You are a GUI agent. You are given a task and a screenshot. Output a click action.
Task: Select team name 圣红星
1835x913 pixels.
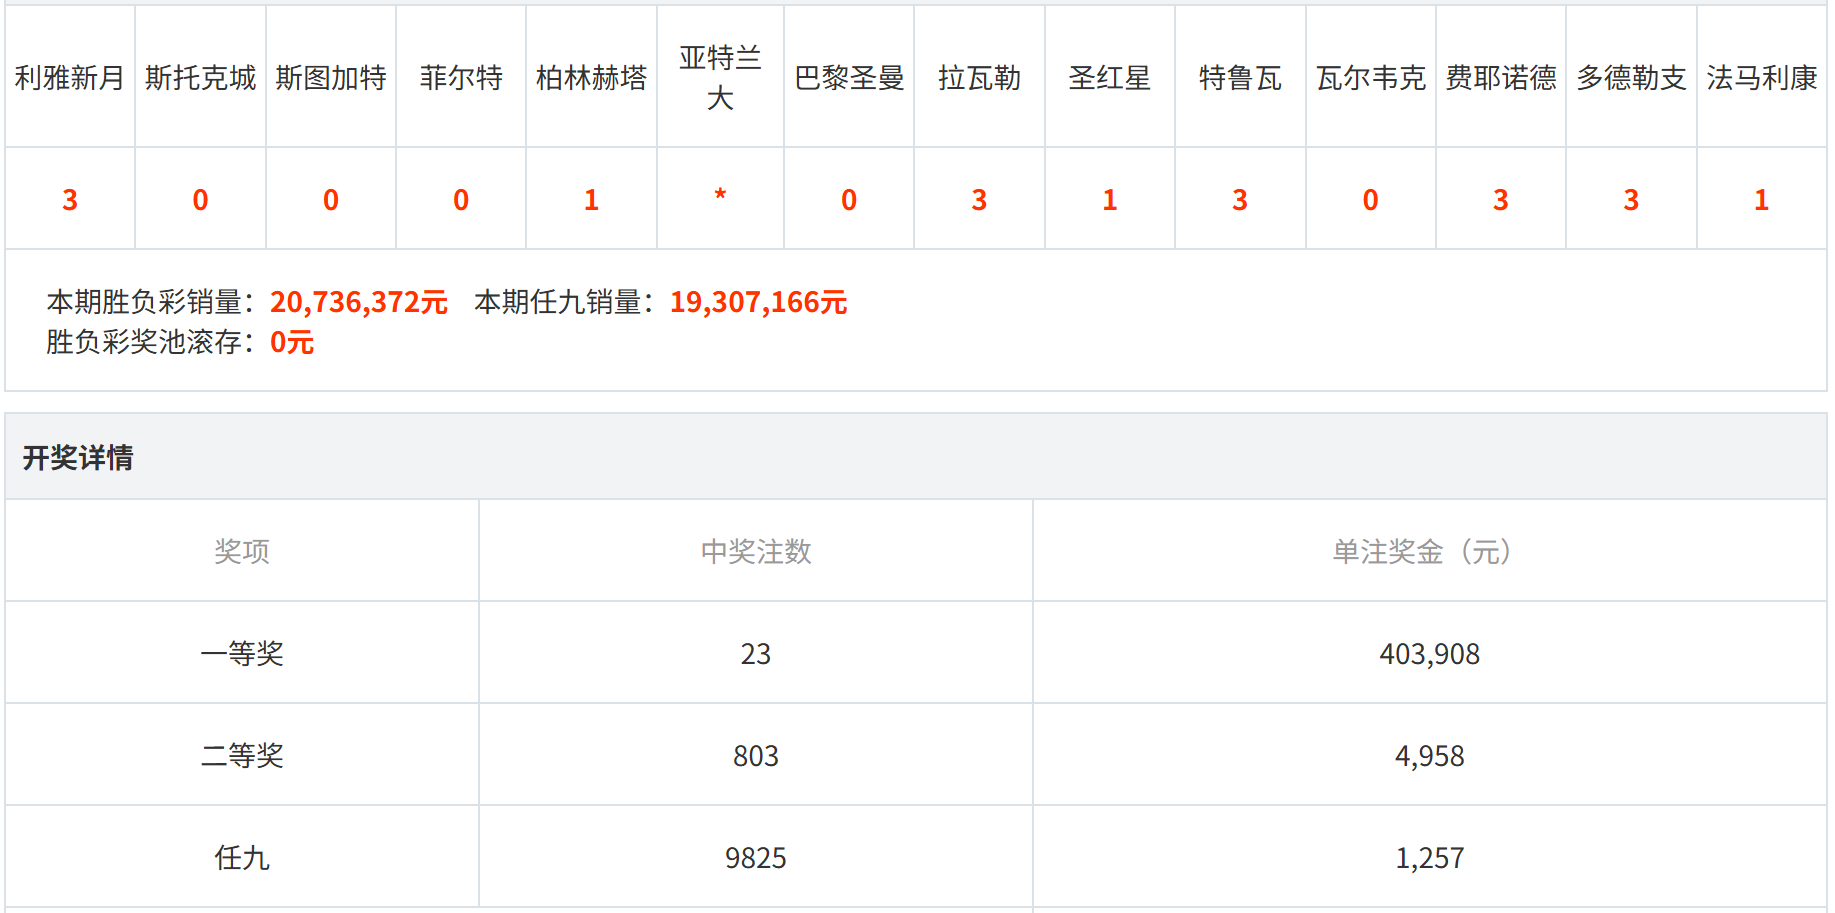[1110, 78]
